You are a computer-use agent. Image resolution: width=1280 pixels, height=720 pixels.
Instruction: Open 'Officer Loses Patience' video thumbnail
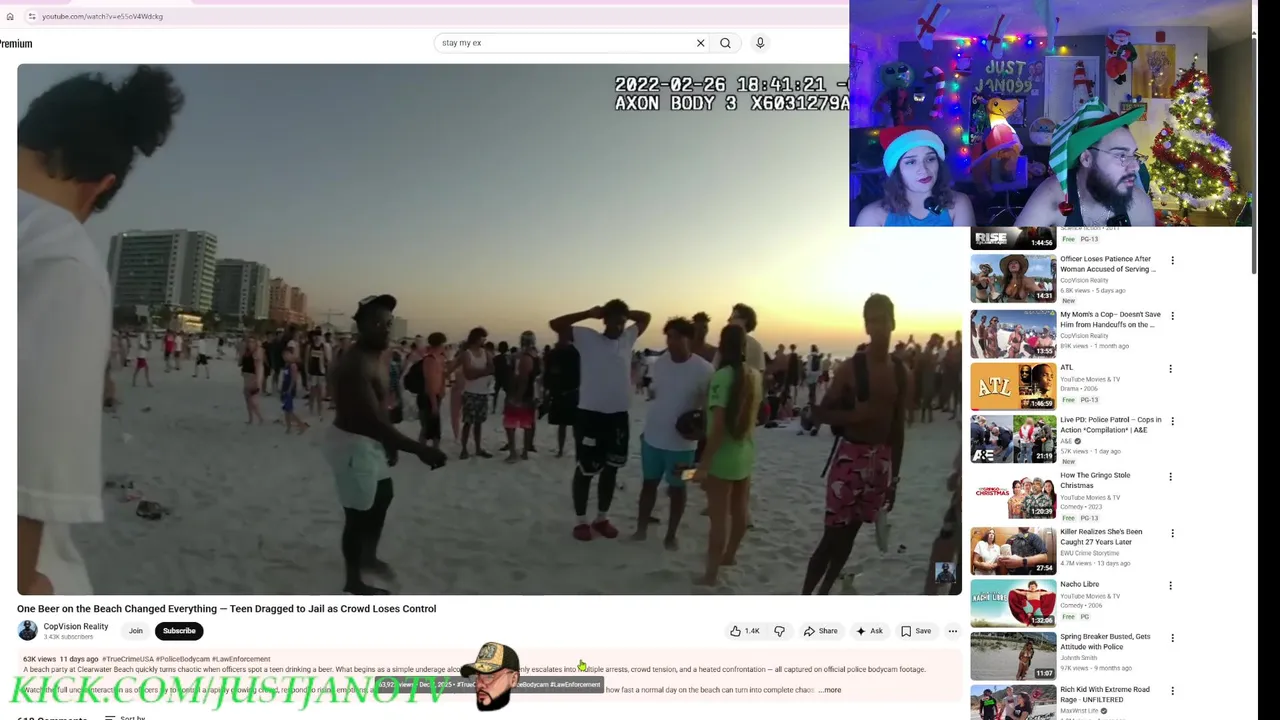[x=1013, y=278]
